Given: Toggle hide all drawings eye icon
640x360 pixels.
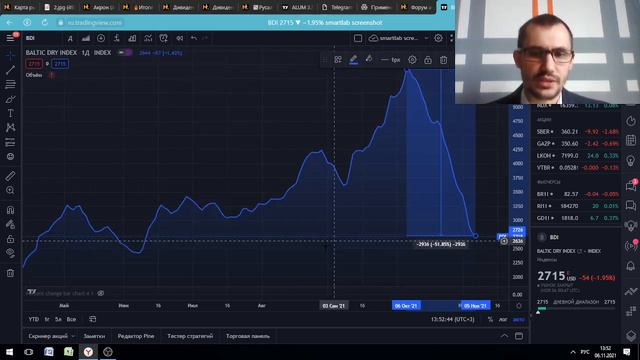Looking at the screenshot, I should pyautogui.click(x=10, y=253).
